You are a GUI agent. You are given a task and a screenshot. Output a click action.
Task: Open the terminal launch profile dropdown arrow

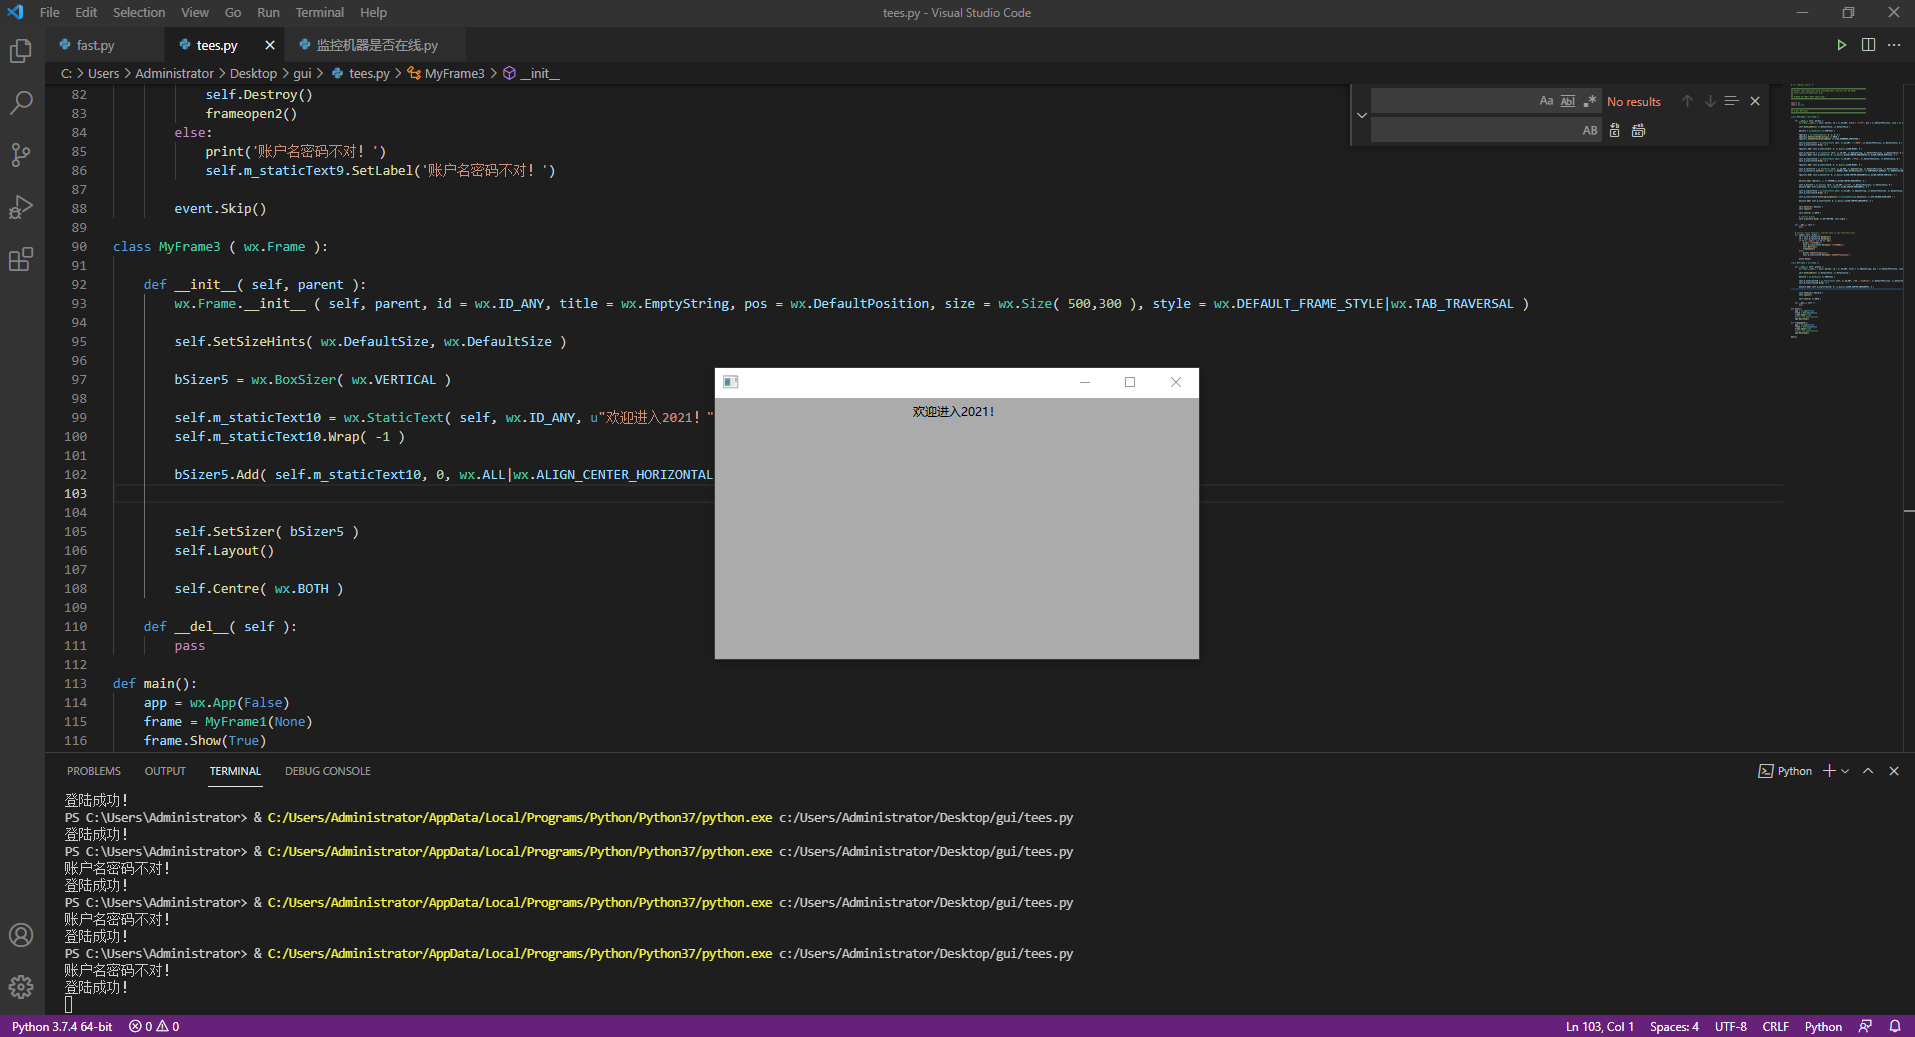pyautogui.click(x=1845, y=771)
